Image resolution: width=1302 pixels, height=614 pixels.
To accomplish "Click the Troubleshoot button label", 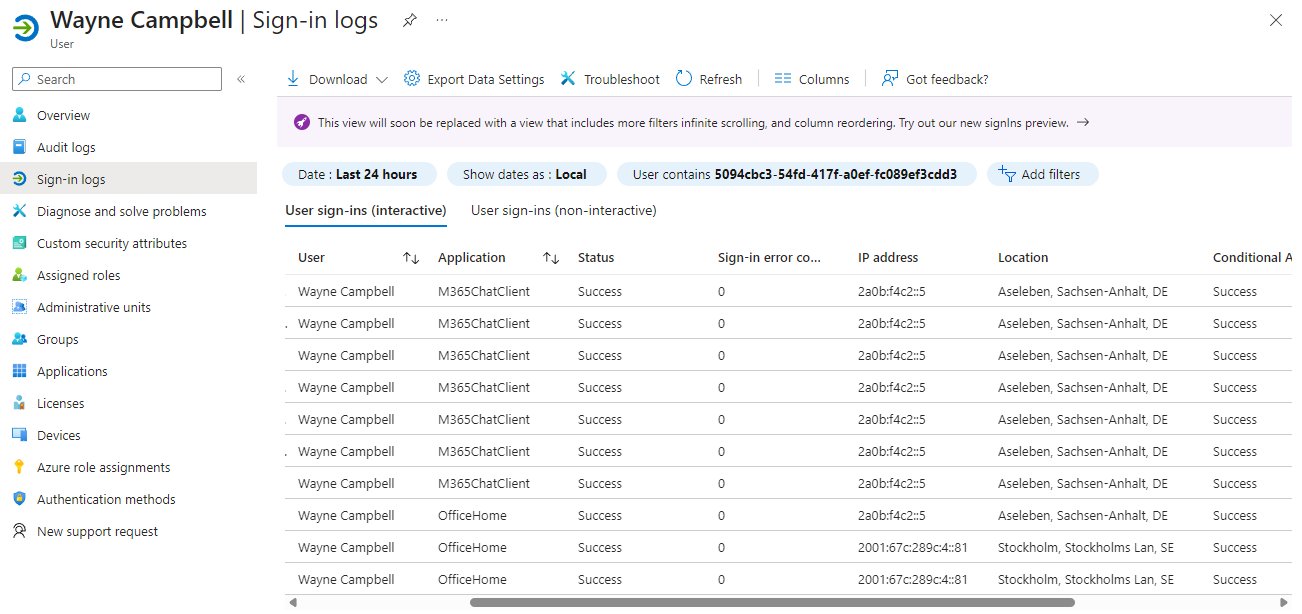I will point(622,79).
